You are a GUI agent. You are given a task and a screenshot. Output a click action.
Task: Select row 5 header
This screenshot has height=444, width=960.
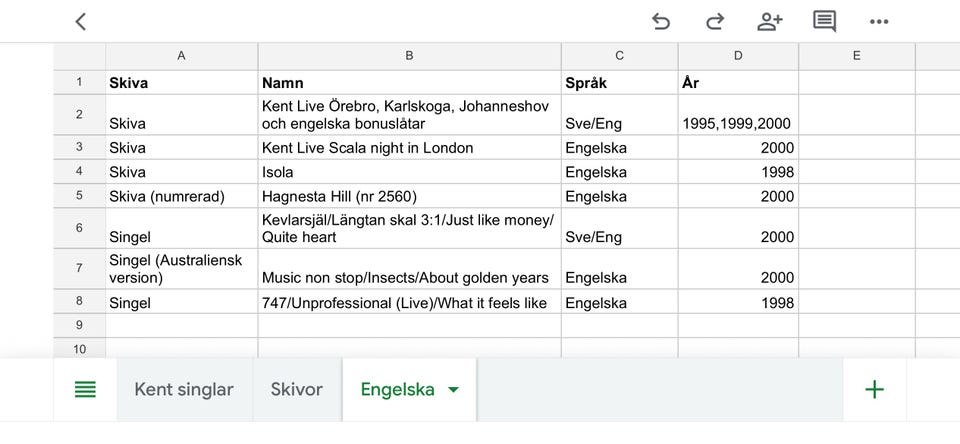tap(79, 196)
